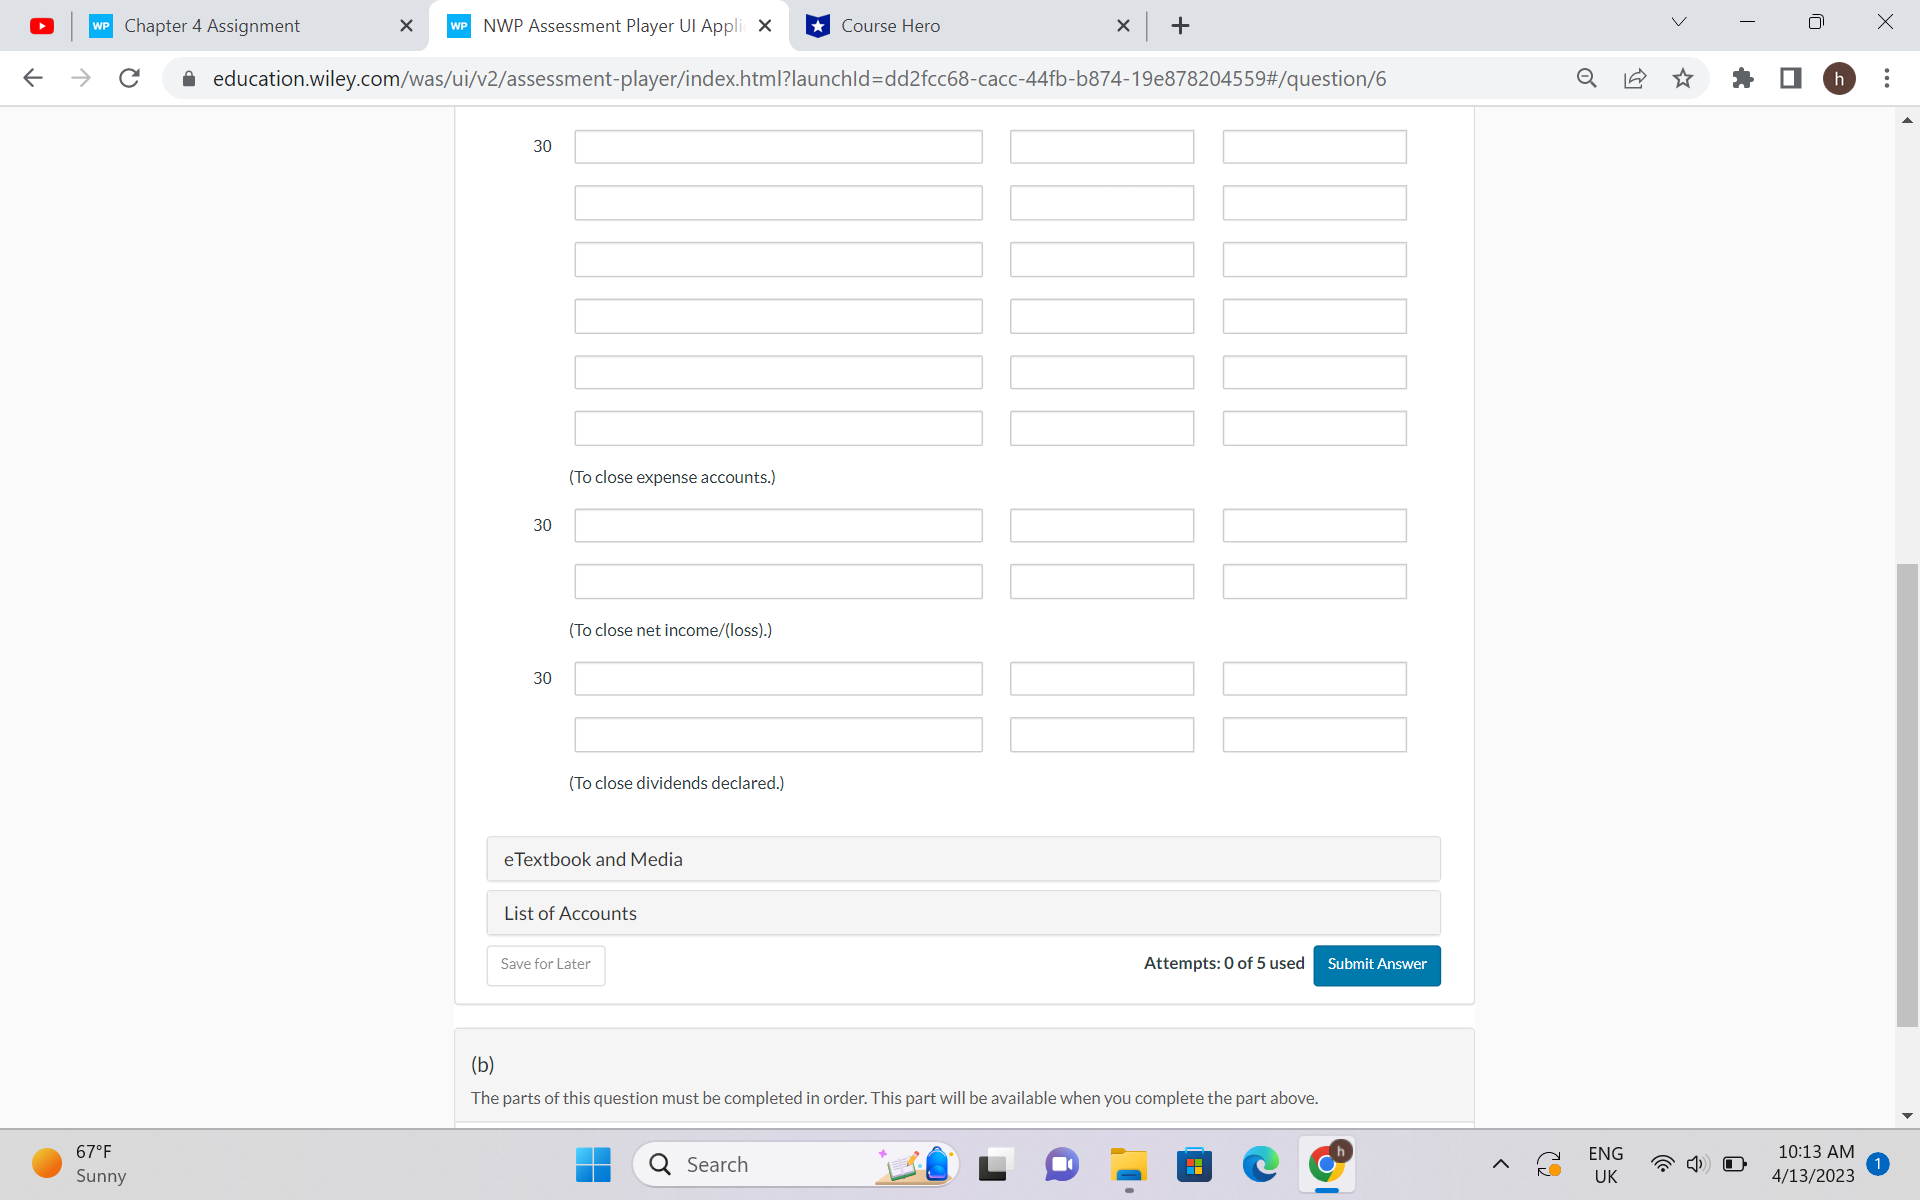Click the vertical page scrollbar thumb
1920x1200 pixels.
coord(1907,795)
